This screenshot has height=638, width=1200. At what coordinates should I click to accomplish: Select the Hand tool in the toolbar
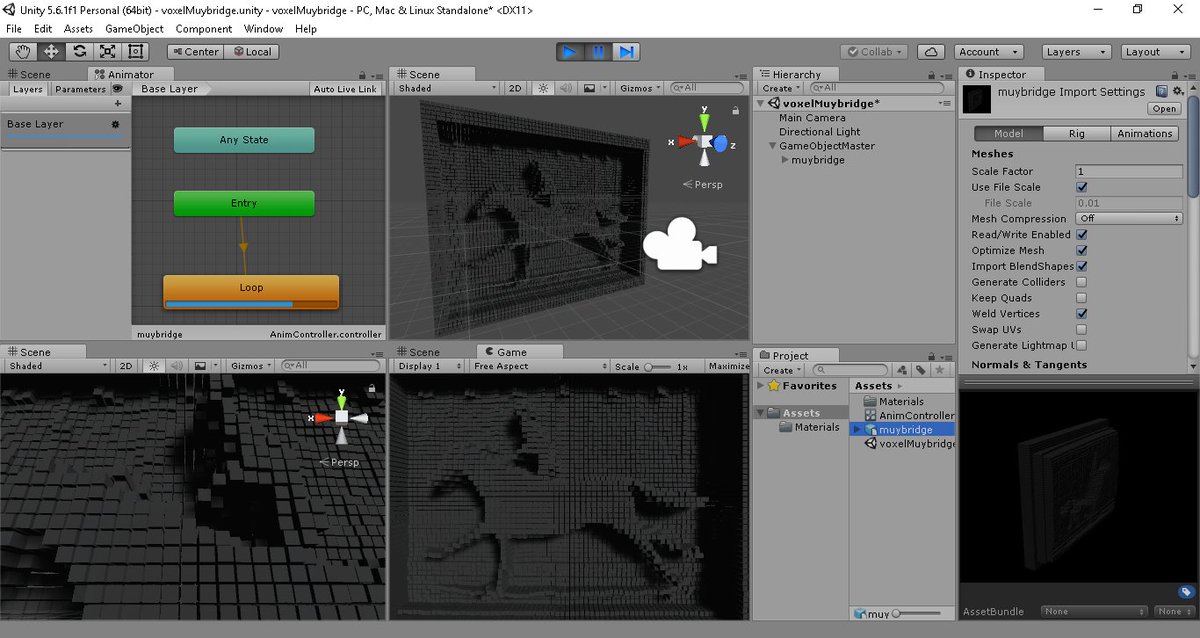pos(23,52)
